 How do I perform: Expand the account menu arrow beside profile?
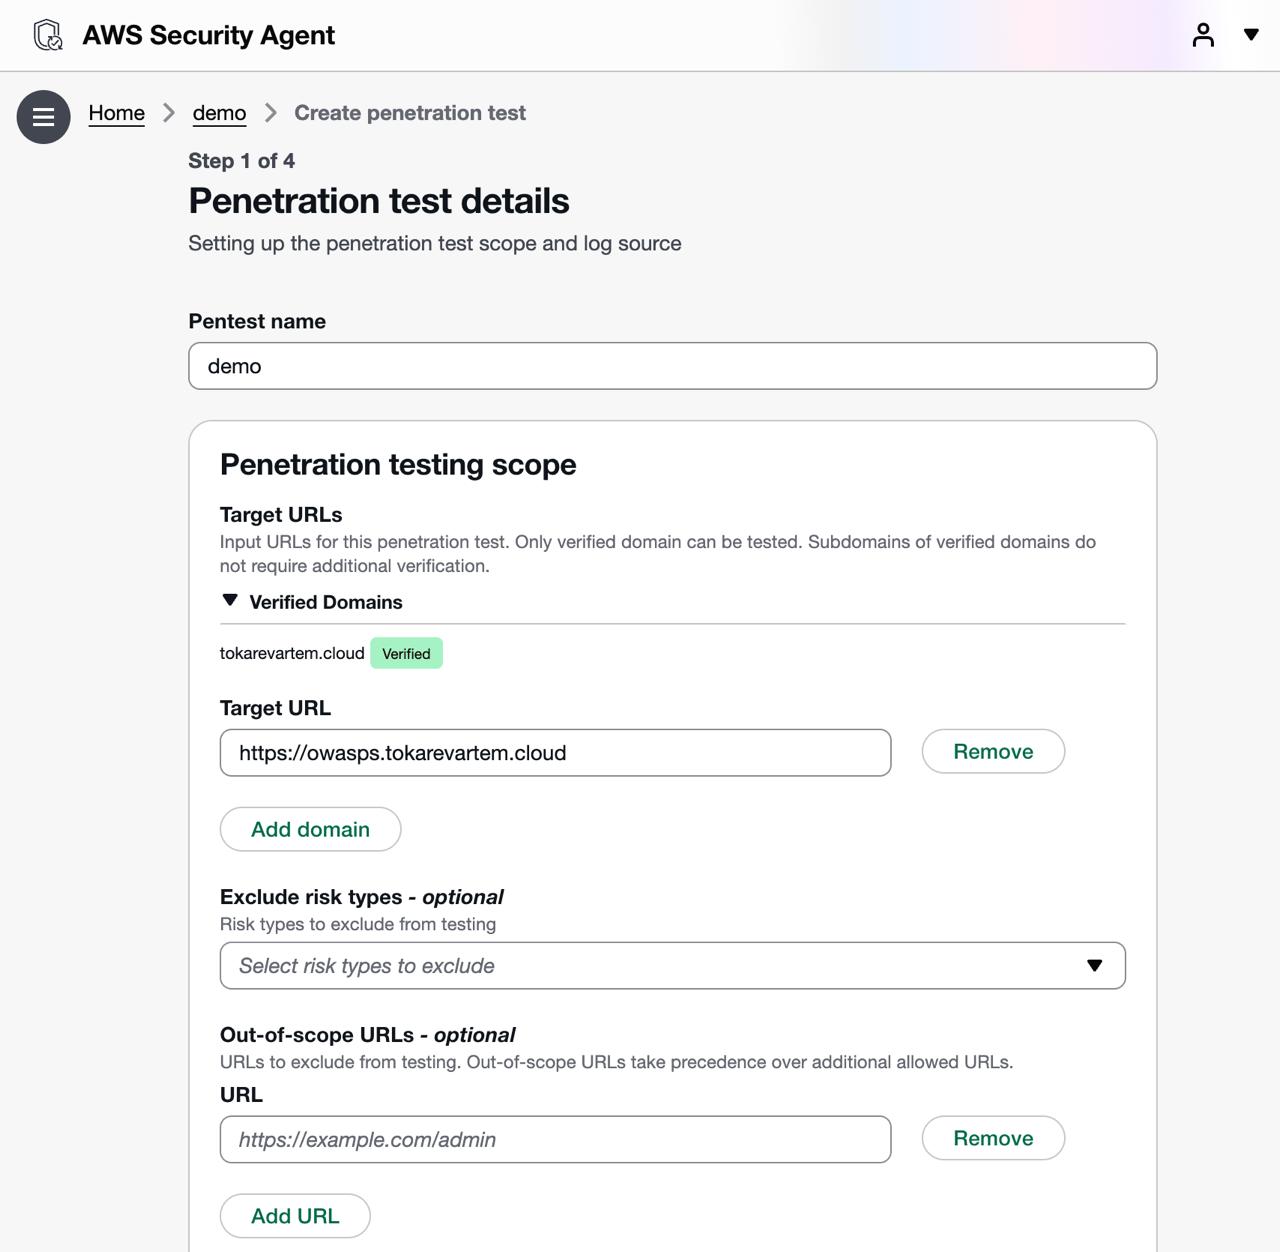[x=1250, y=35]
